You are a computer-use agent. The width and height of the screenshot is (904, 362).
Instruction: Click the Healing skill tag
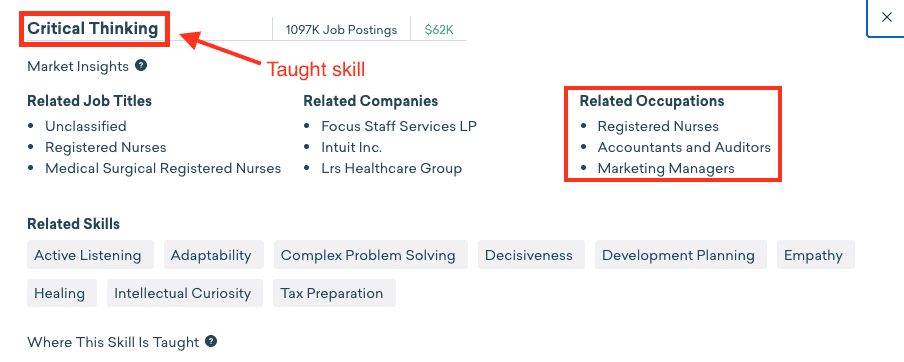point(62,293)
